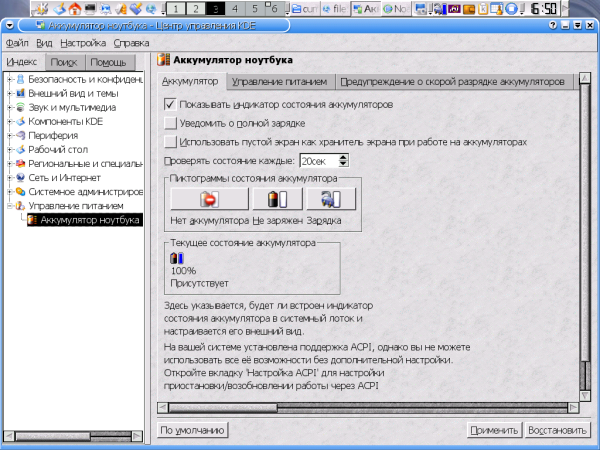Click the Безопасность lock icon in tree
Viewport: 600px width, 450px height.
click(x=20, y=80)
